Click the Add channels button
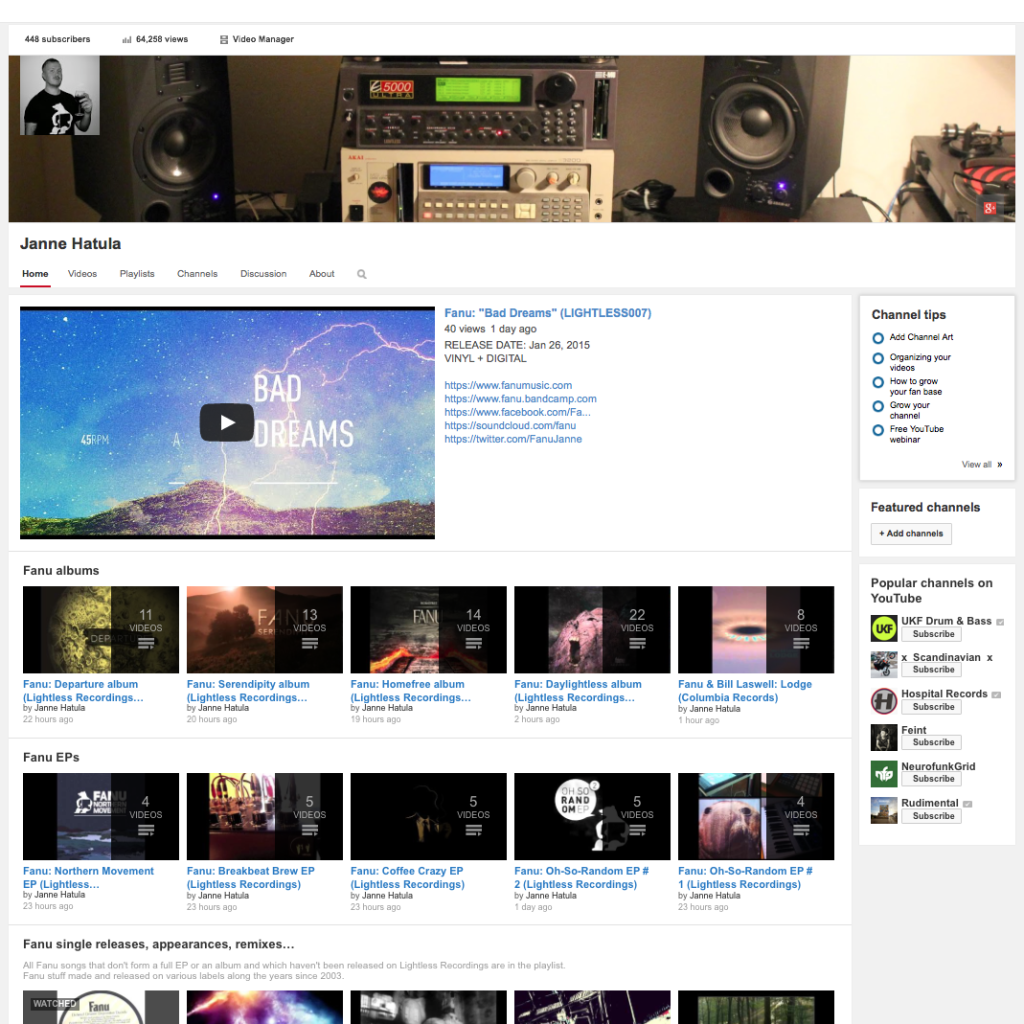The width and height of the screenshot is (1024, 1024). (x=911, y=534)
